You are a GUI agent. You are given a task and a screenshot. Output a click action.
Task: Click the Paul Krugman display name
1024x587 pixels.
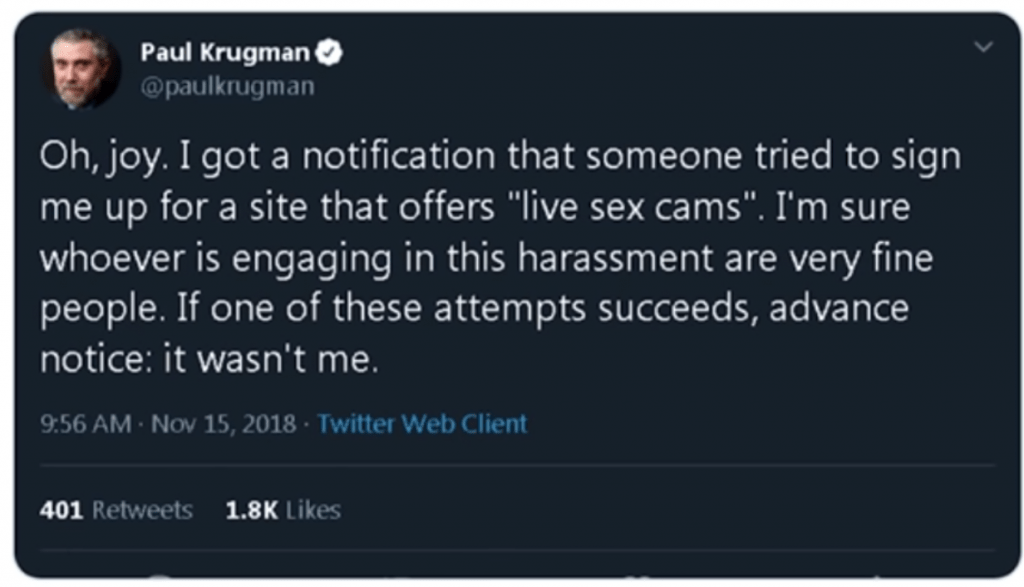pyautogui.click(x=225, y=52)
